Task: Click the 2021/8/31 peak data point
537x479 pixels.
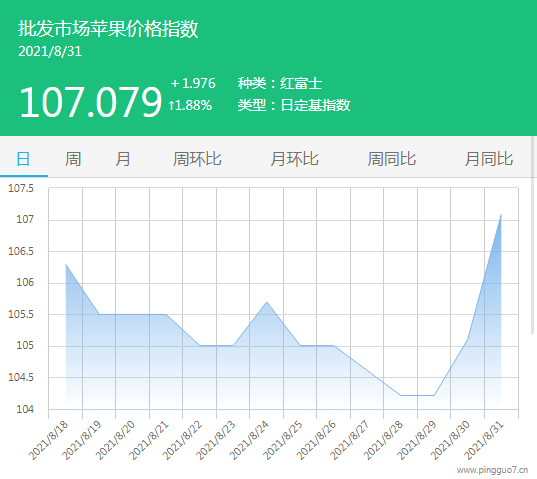Action: tap(501, 215)
